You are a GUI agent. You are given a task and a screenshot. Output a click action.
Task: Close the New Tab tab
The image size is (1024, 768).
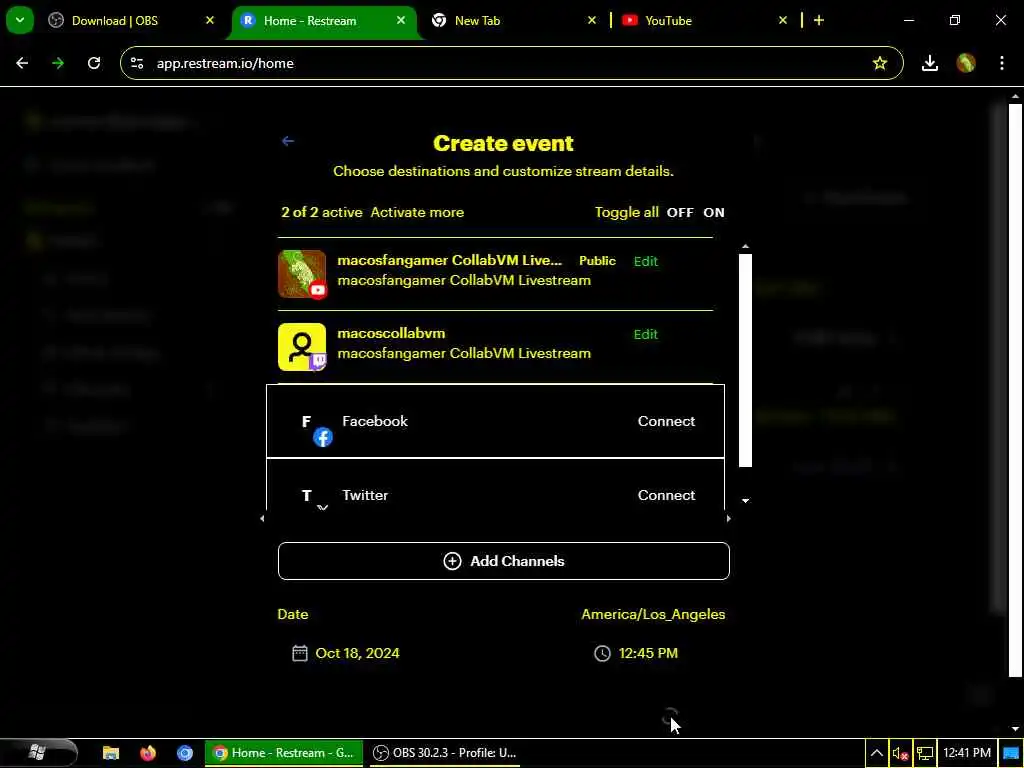click(x=592, y=20)
